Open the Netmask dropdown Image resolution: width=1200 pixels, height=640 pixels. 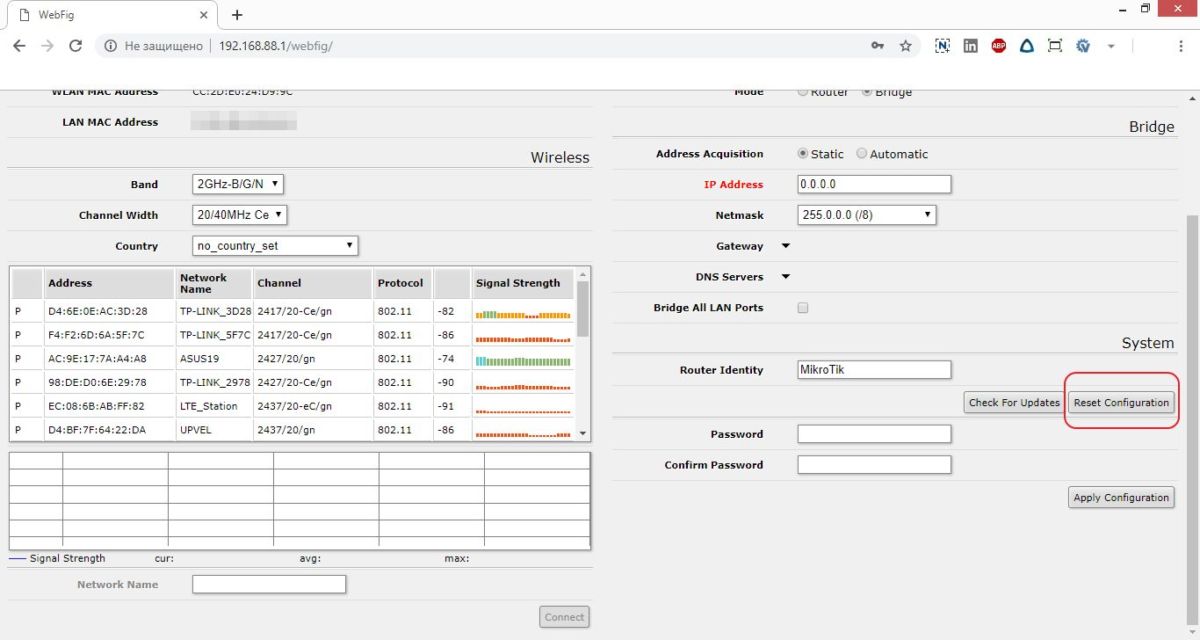click(867, 215)
